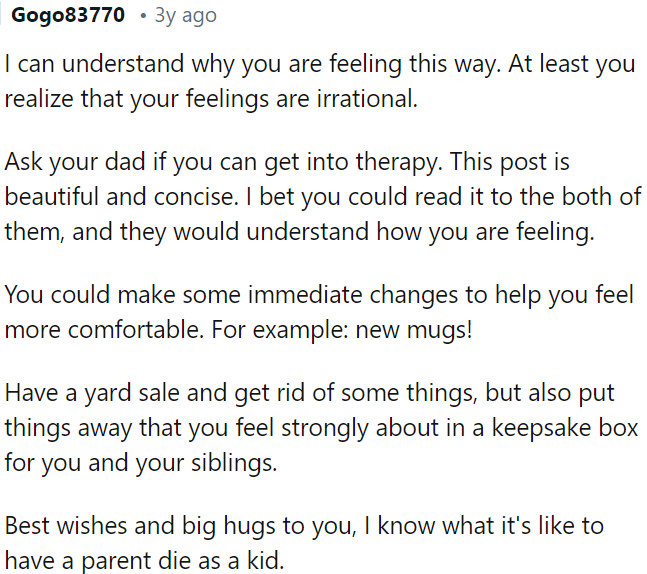The image size is (647, 574).
Task: Open the Gogo83770 user profile
Action: [x=68, y=16]
